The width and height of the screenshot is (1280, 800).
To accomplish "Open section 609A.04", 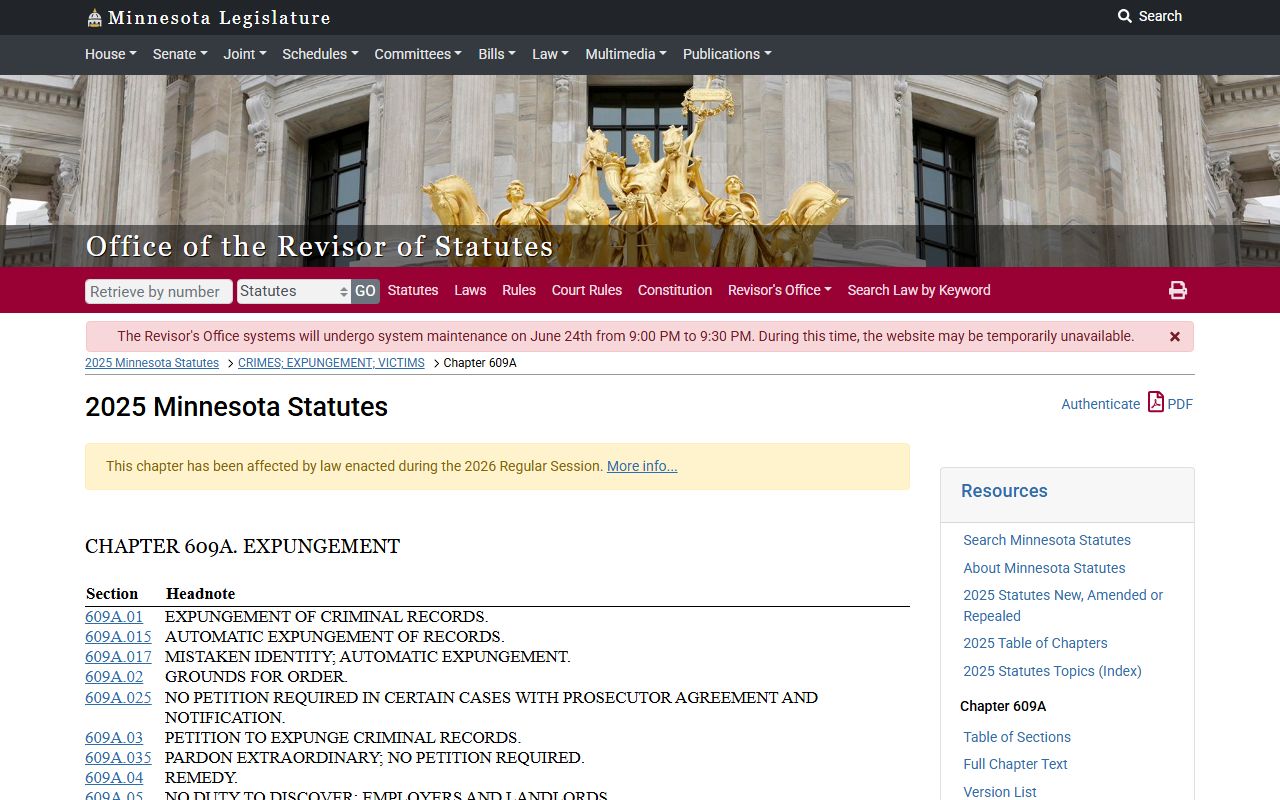I will 114,778.
